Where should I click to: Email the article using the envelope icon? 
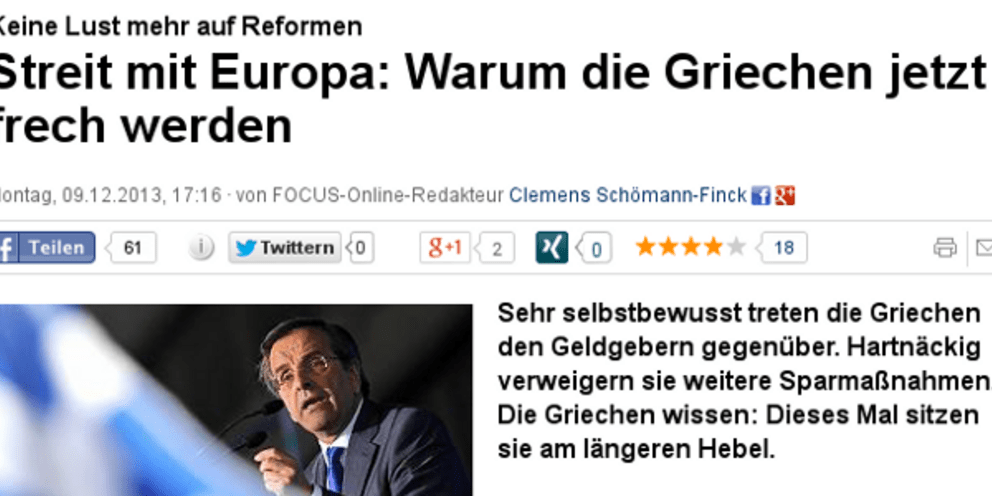tap(984, 247)
